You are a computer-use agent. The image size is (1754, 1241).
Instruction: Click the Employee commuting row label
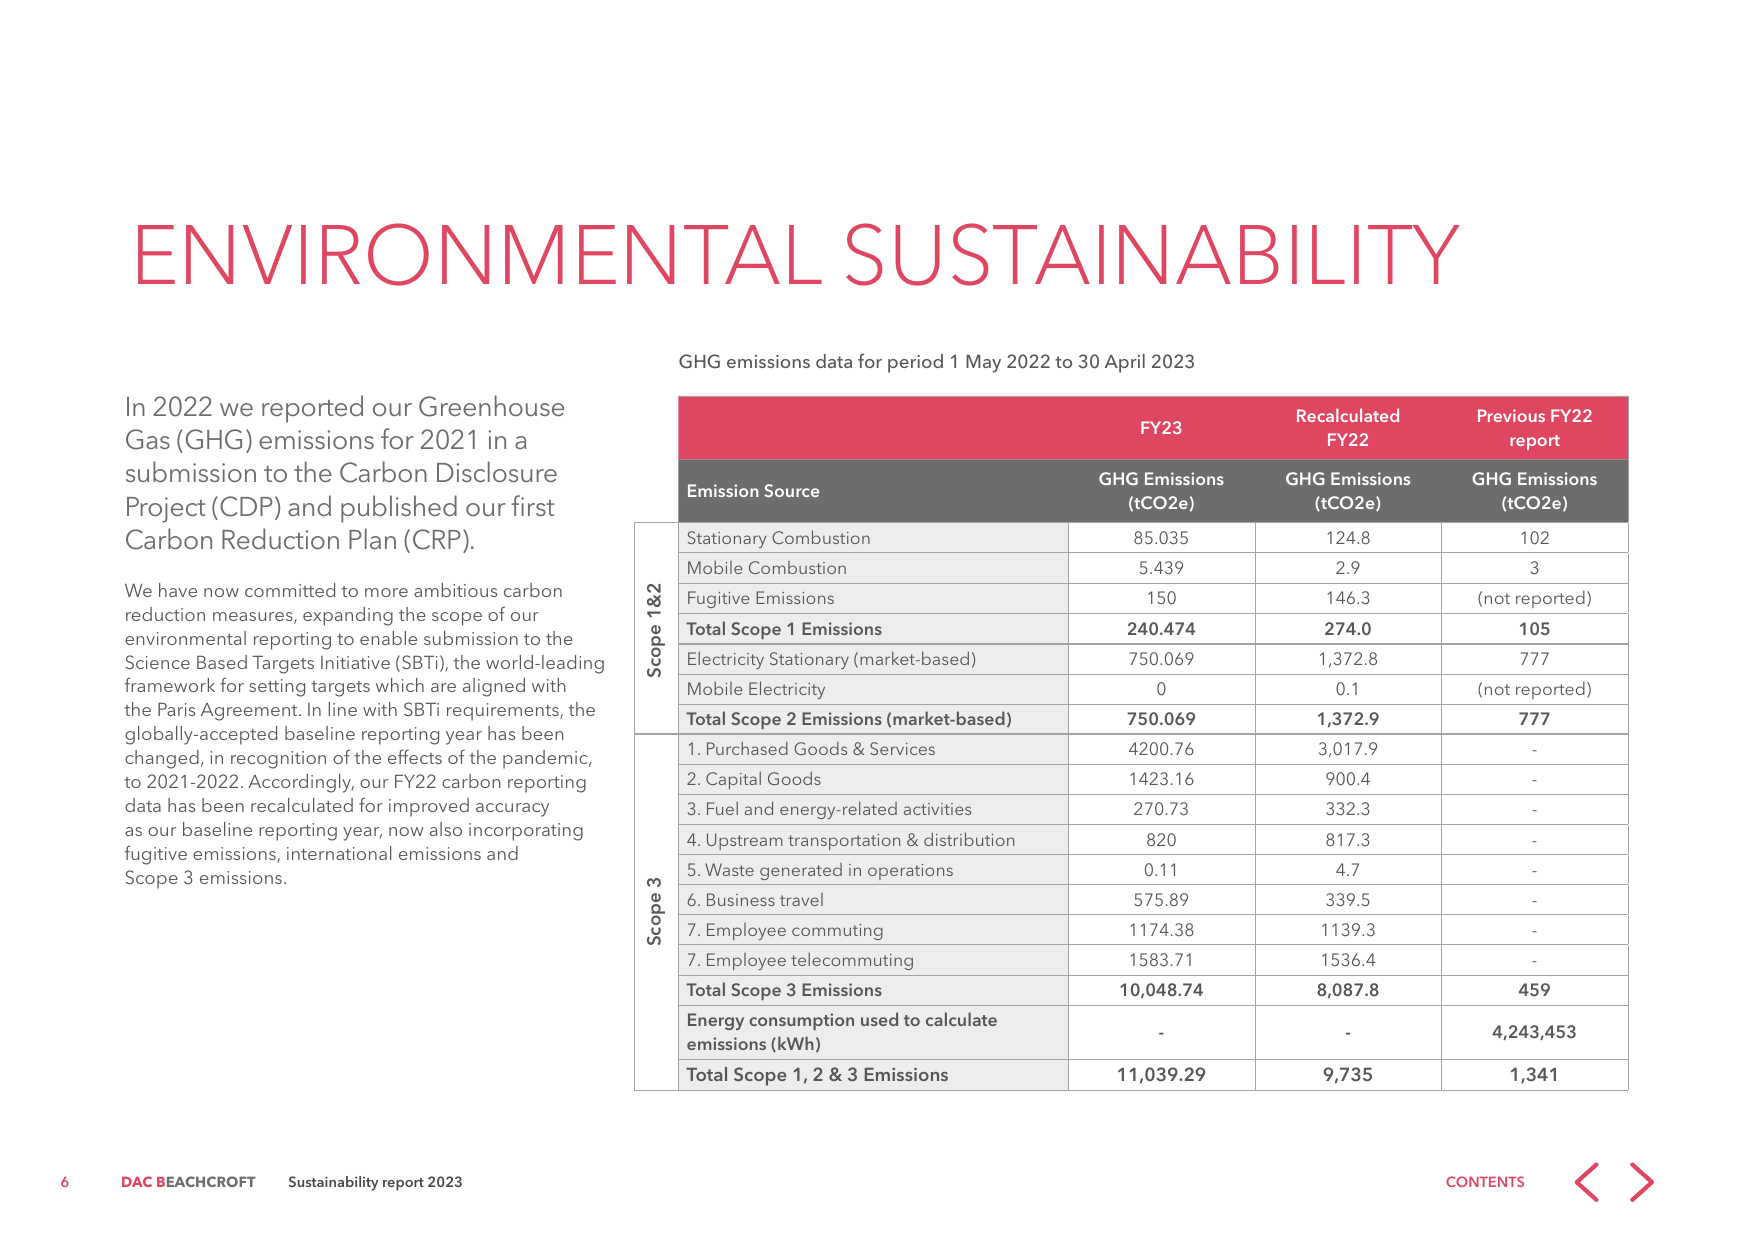click(785, 930)
